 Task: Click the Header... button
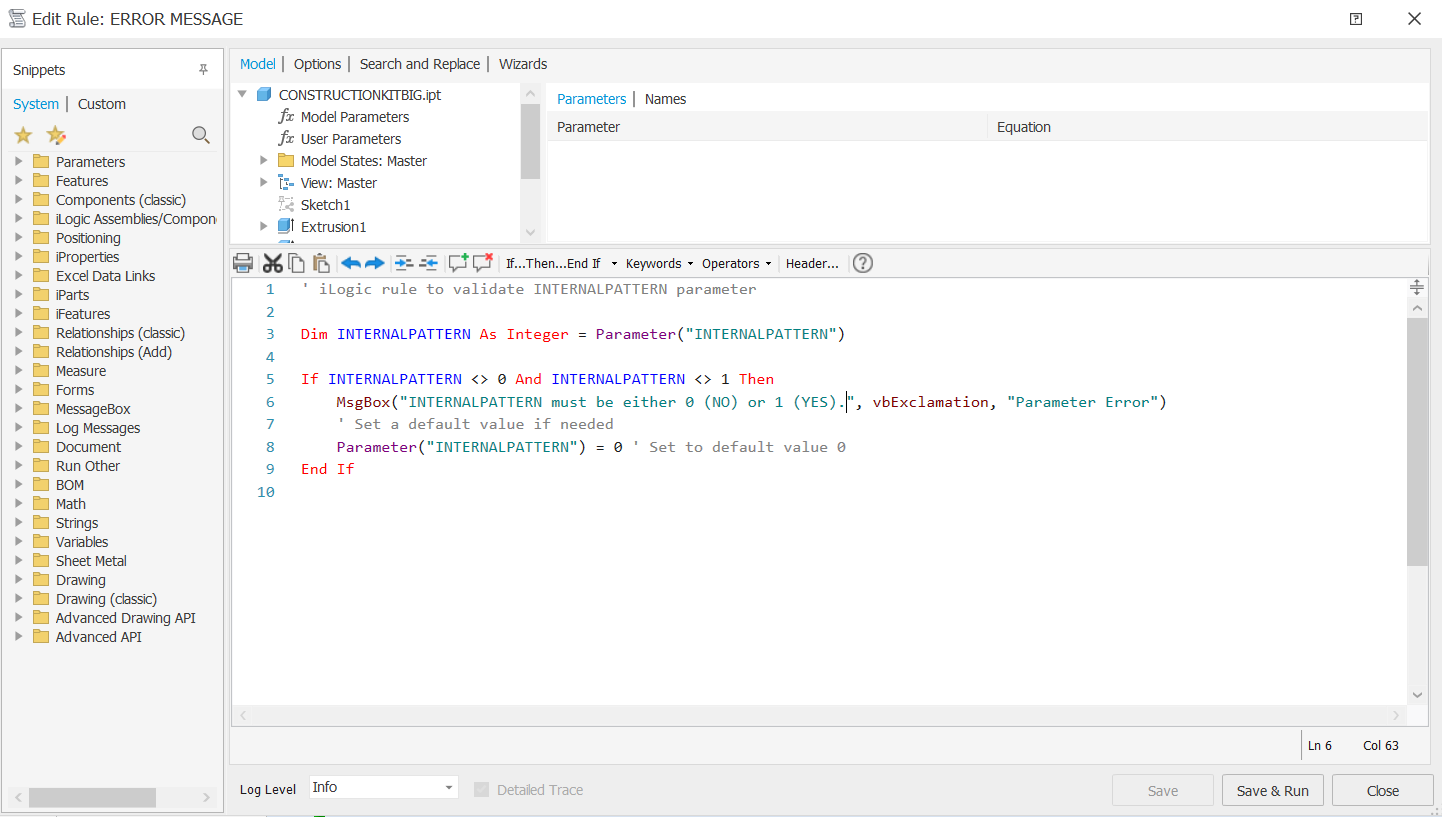coord(812,264)
